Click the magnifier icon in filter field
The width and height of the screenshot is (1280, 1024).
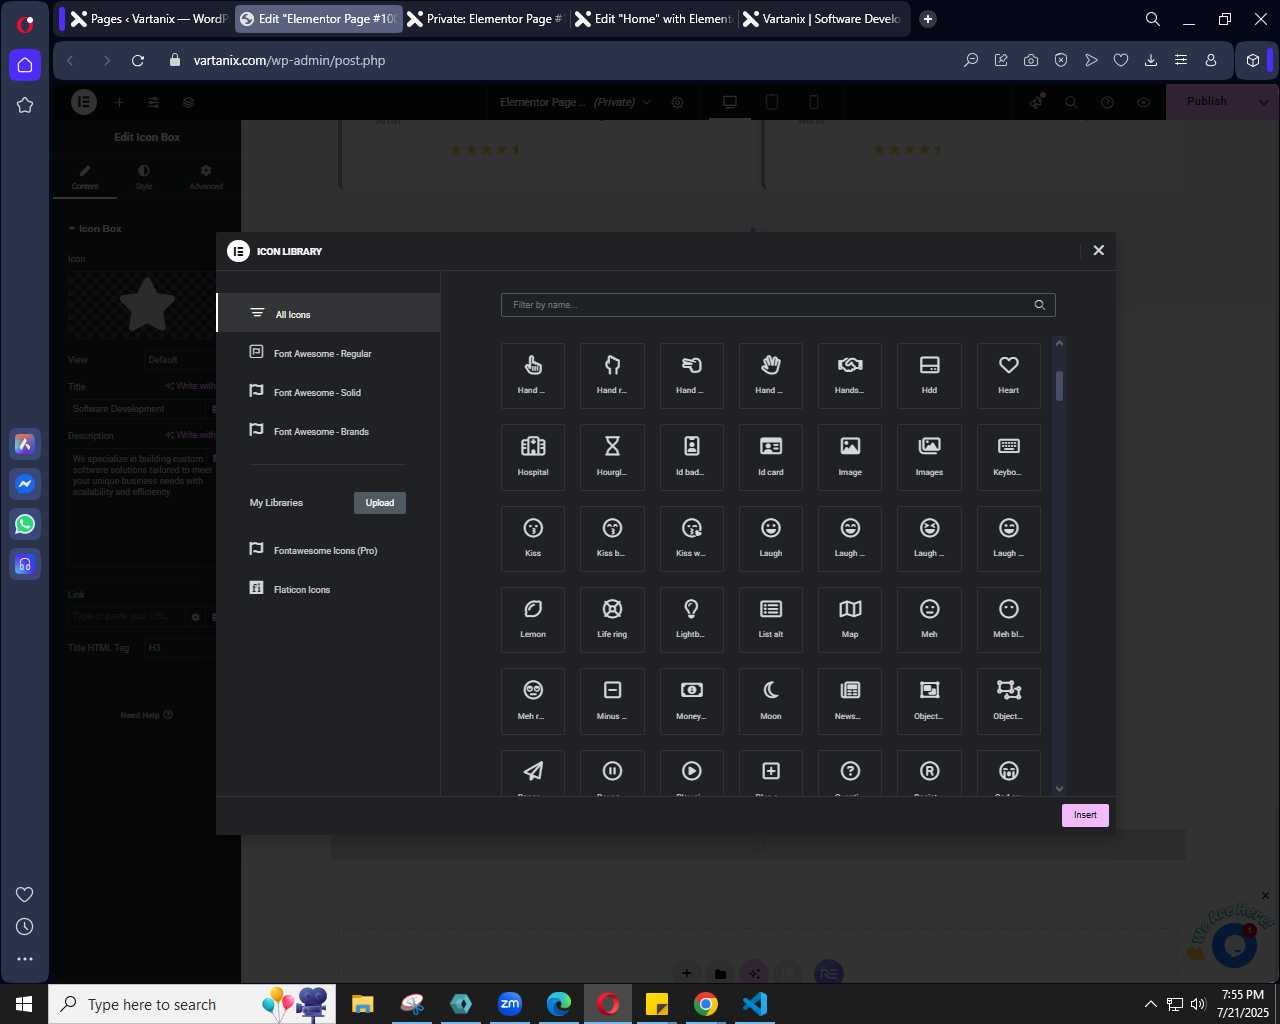[x=1039, y=305]
